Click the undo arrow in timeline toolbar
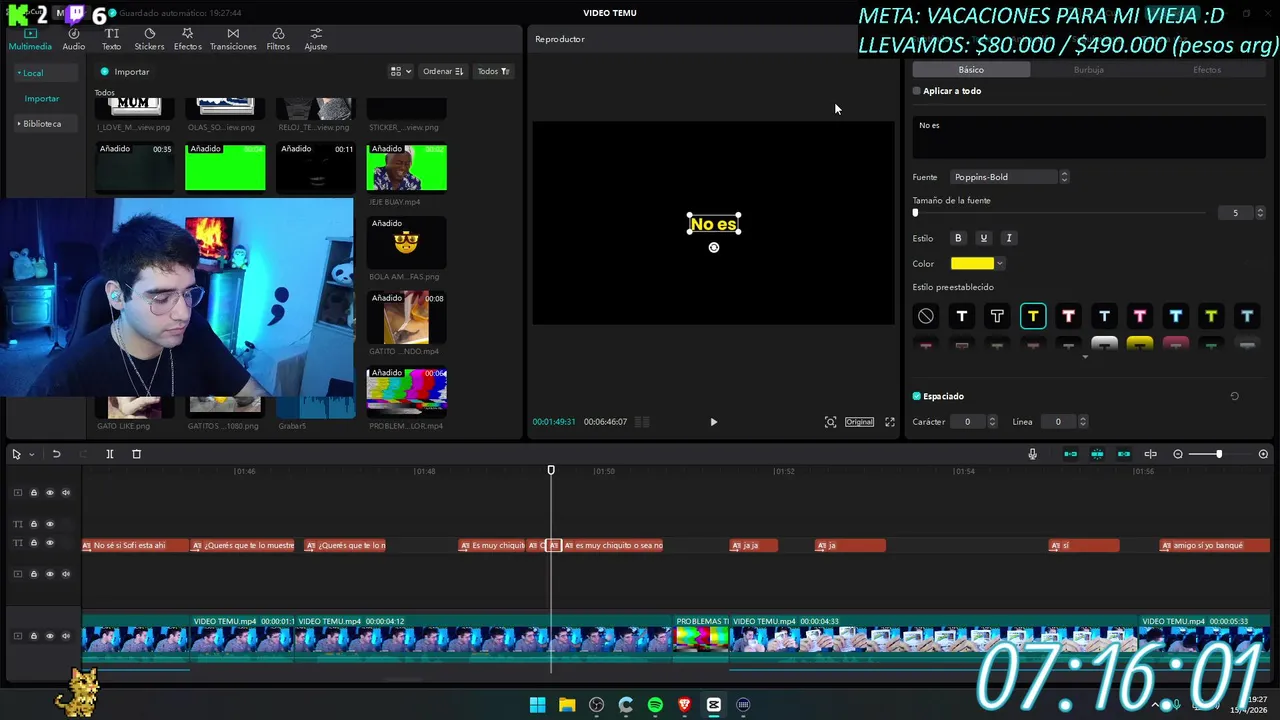The width and height of the screenshot is (1280, 720). (x=56, y=454)
